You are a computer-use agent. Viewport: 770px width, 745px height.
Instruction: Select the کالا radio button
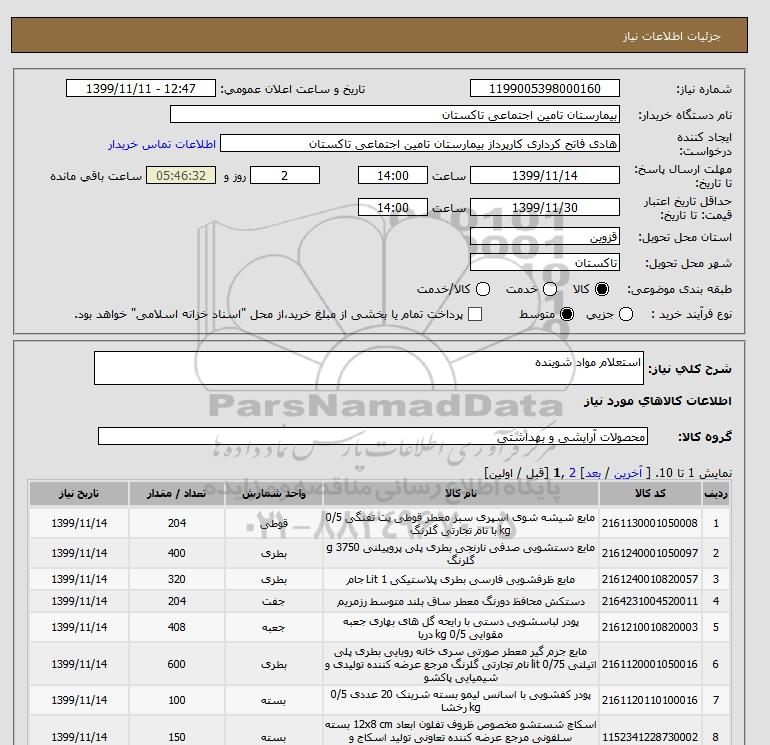tap(602, 289)
